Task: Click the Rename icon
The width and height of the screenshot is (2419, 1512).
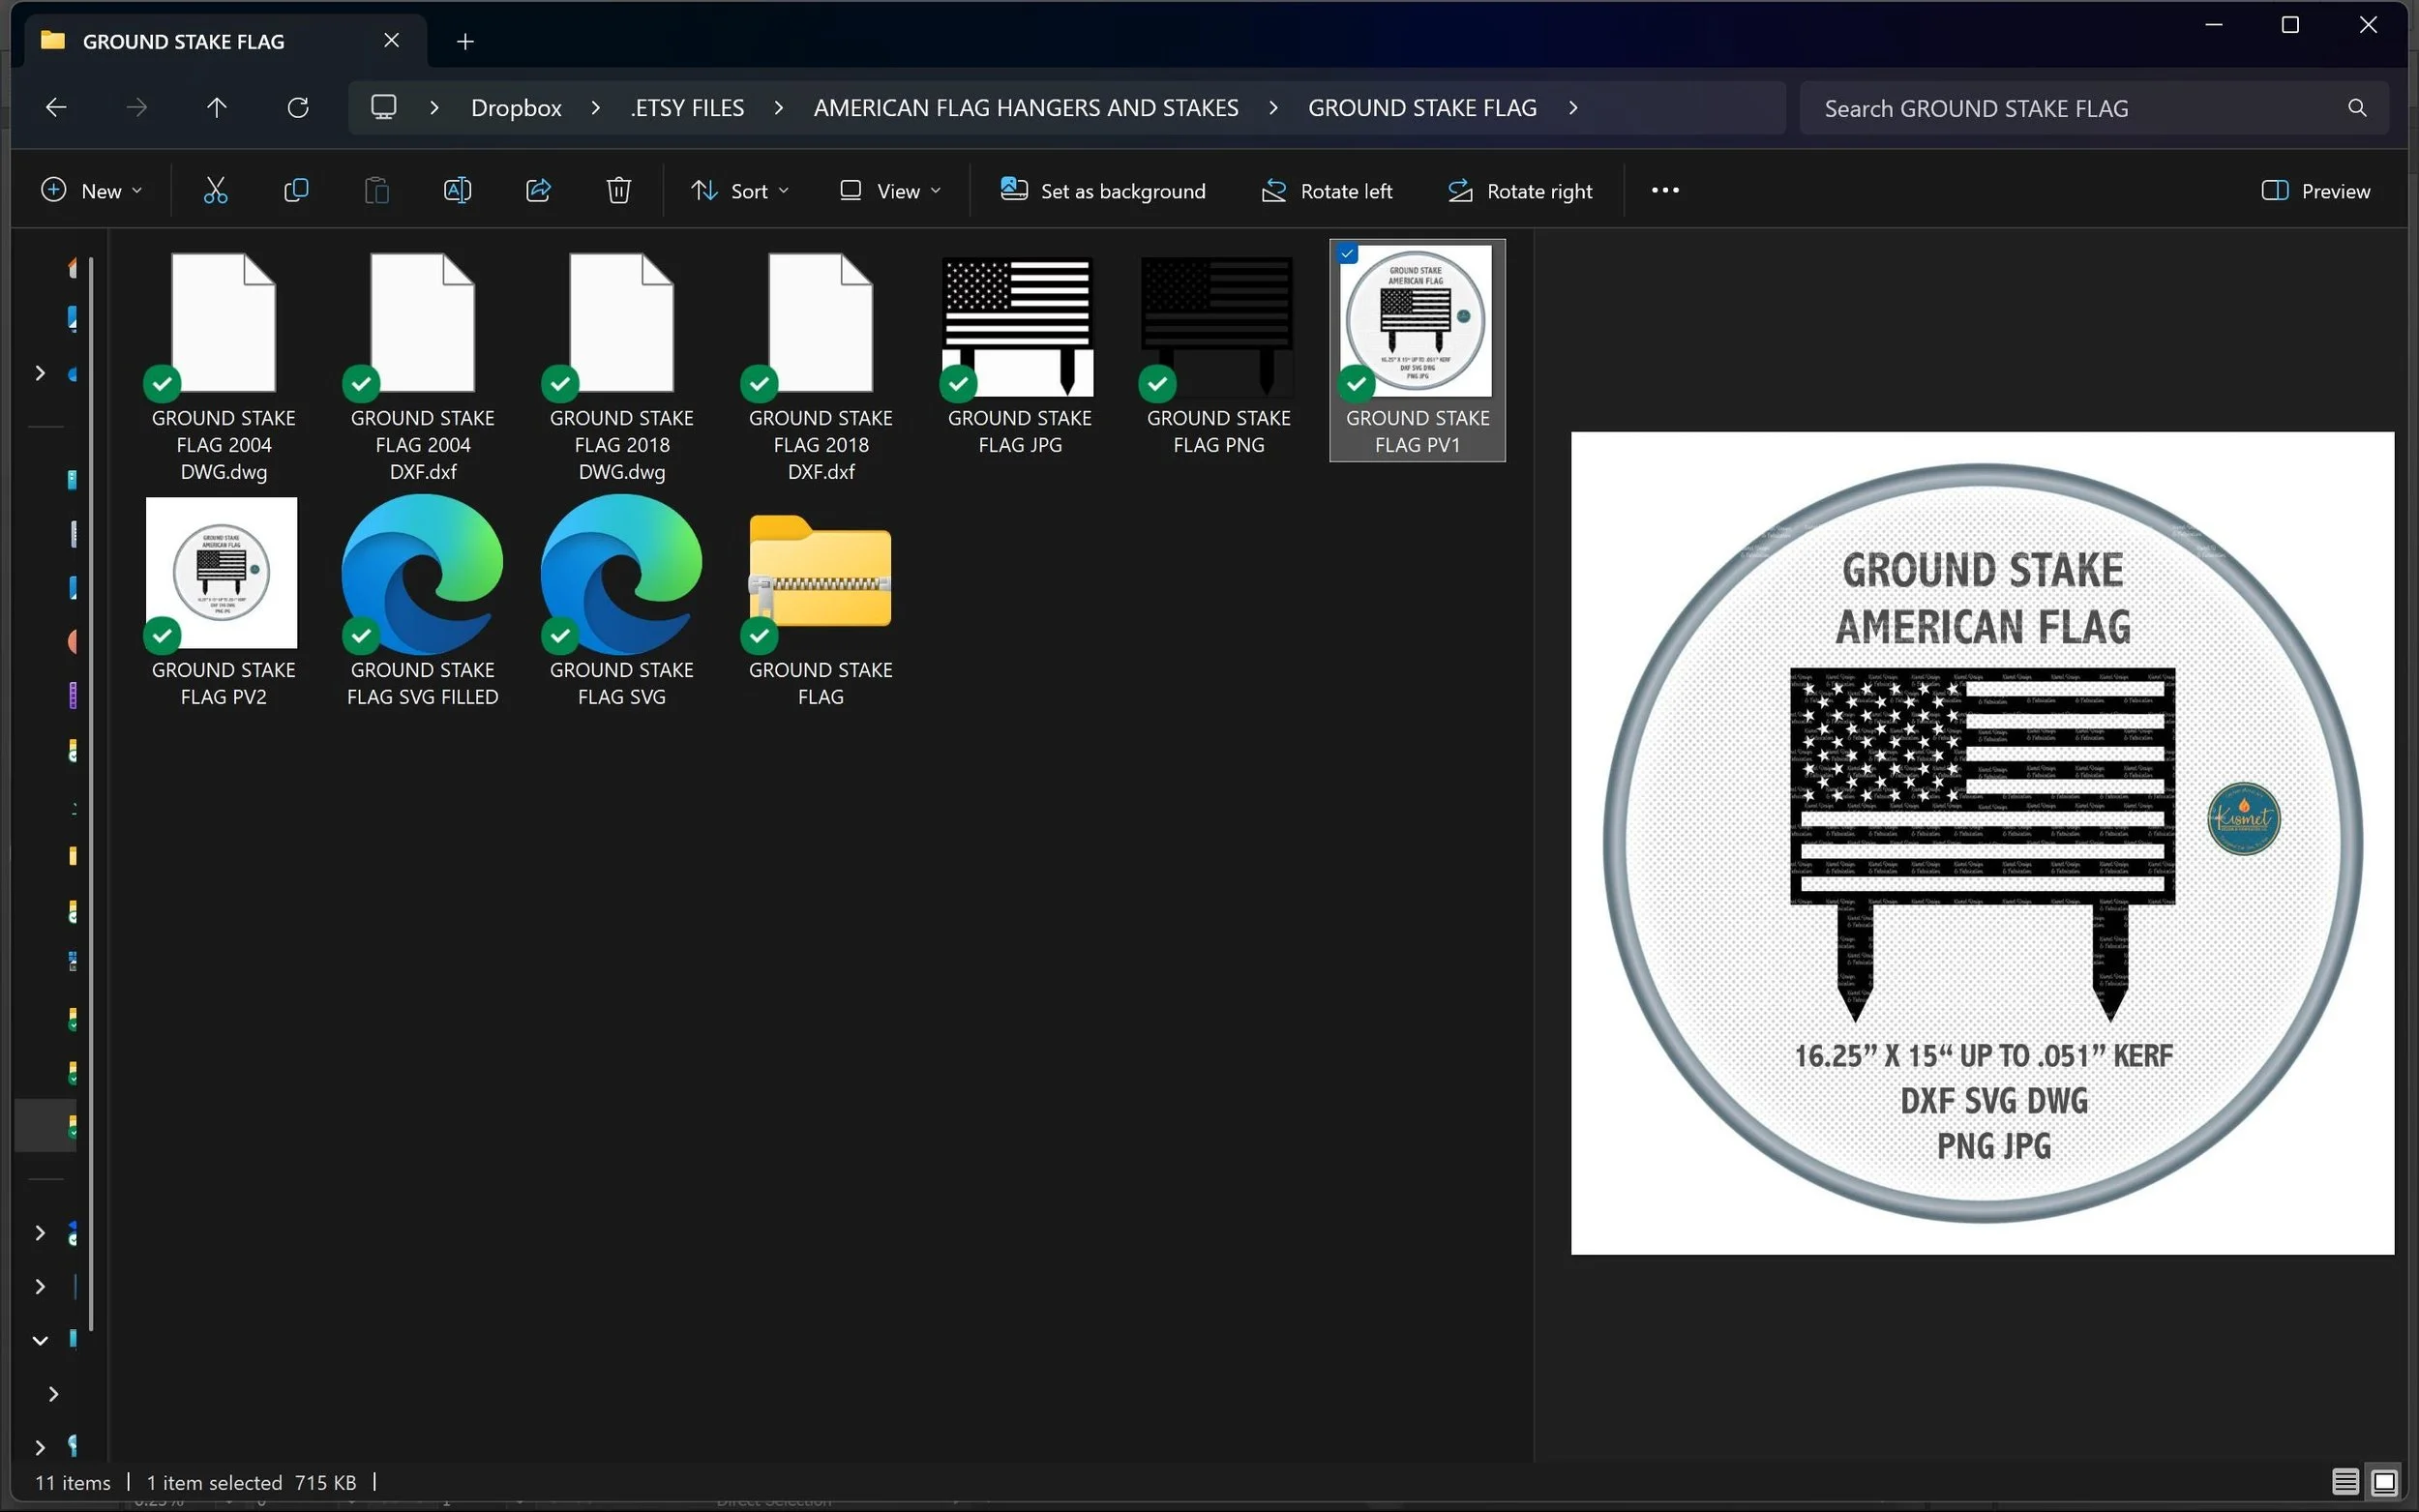Action: pyautogui.click(x=457, y=190)
